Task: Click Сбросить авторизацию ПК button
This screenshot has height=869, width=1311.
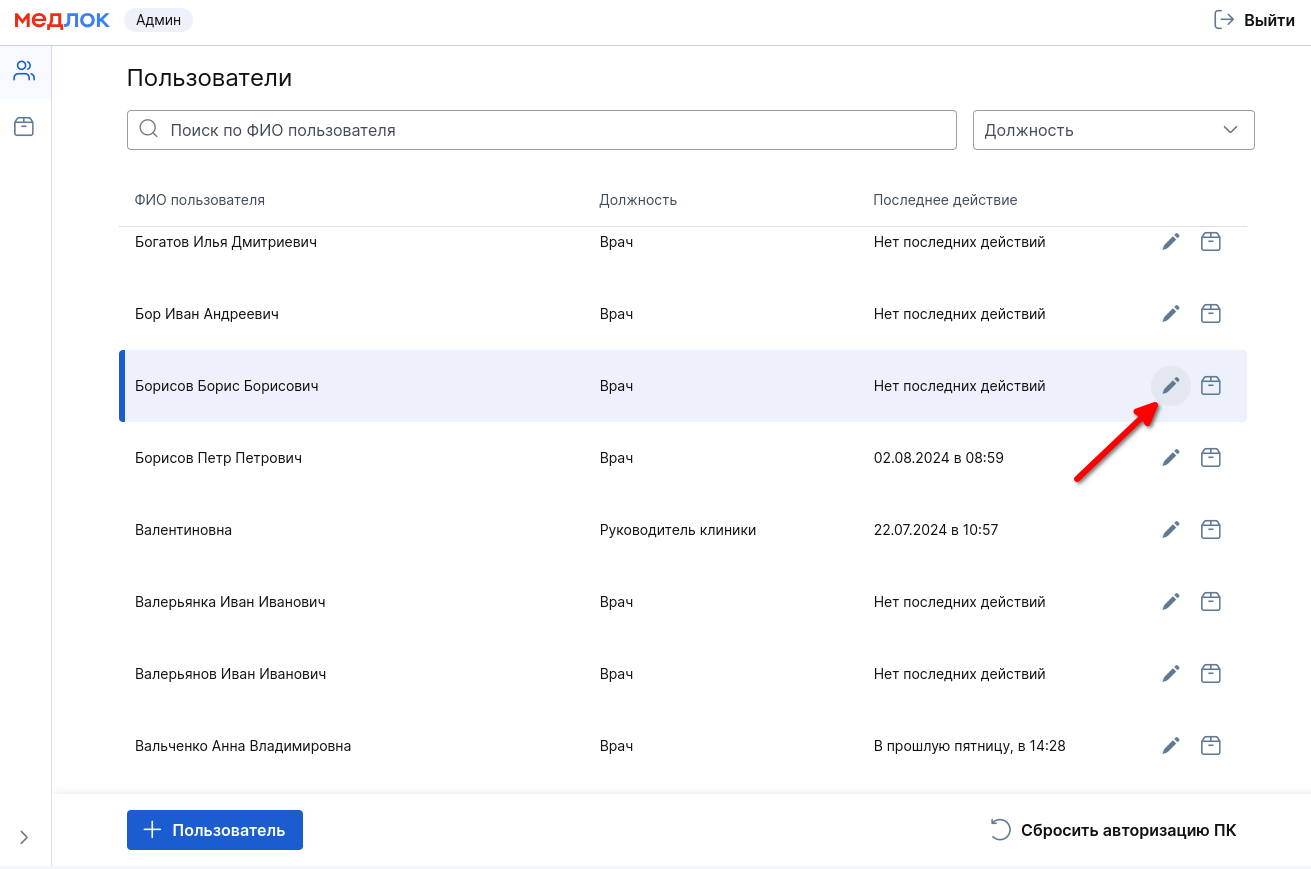Action: click(1113, 830)
